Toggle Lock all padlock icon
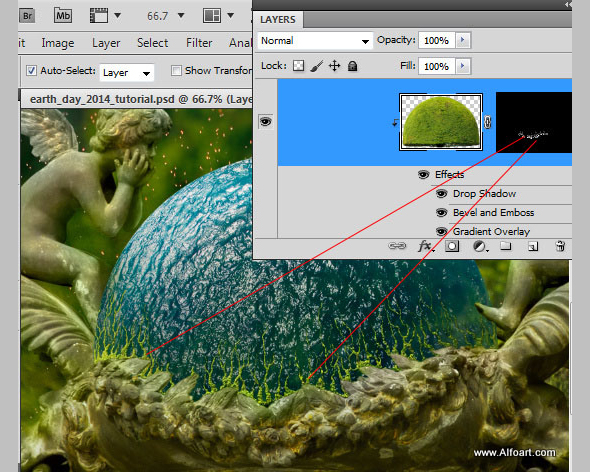The height and width of the screenshot is (472, 590). [353, 66]
